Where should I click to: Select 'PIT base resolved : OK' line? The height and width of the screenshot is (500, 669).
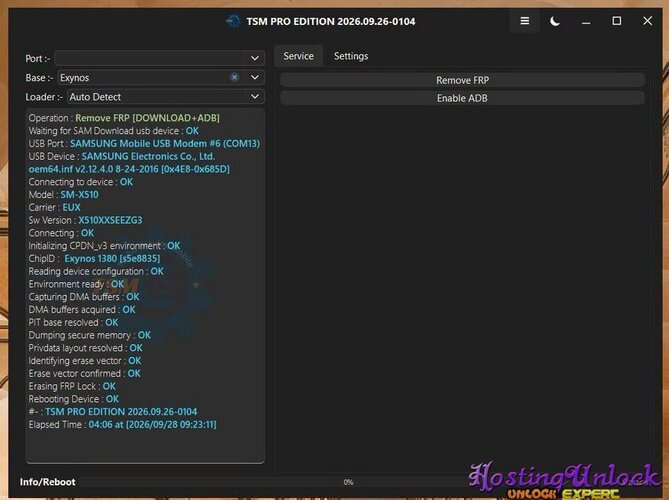coord(73,323)
